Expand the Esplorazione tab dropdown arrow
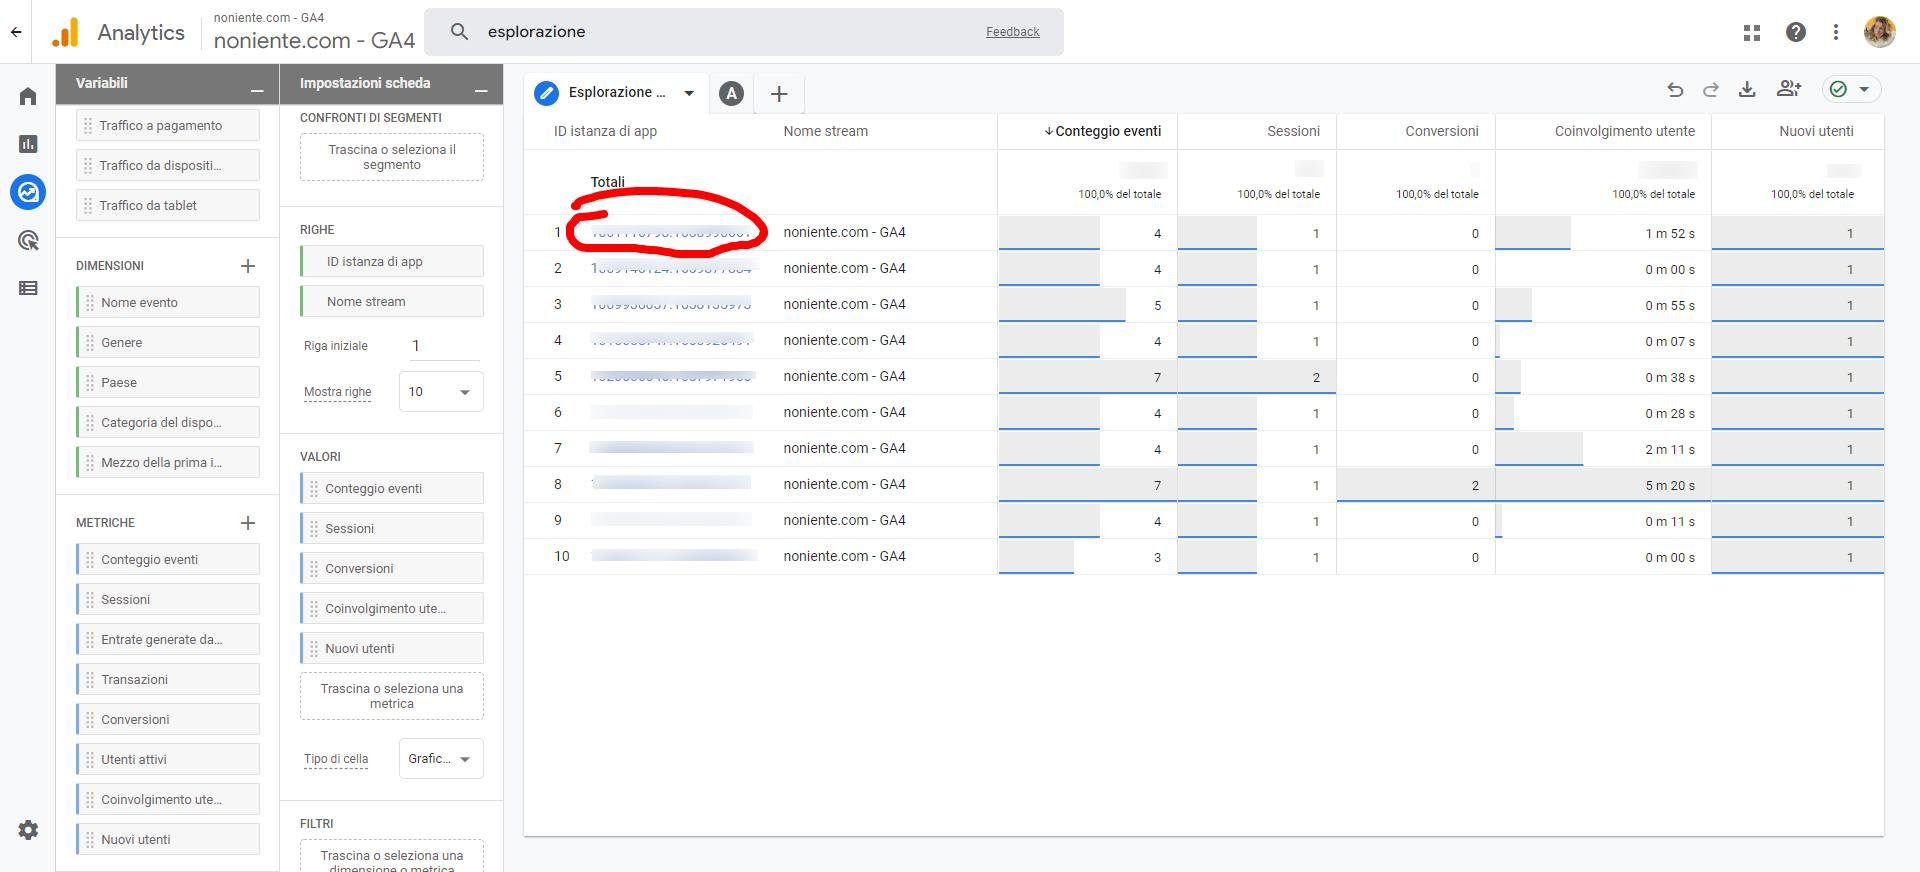 689,93
